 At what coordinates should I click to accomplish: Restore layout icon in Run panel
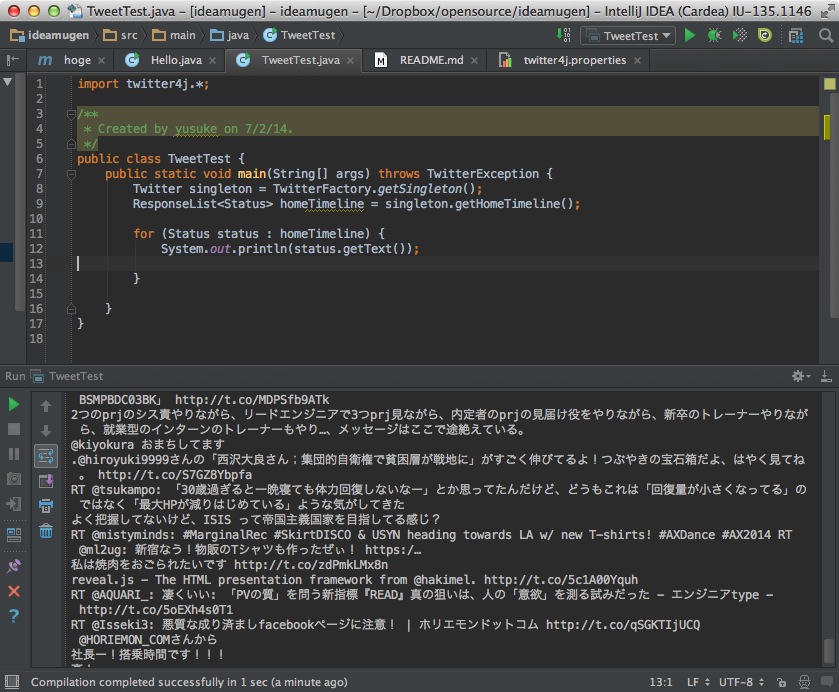[14, 534]
